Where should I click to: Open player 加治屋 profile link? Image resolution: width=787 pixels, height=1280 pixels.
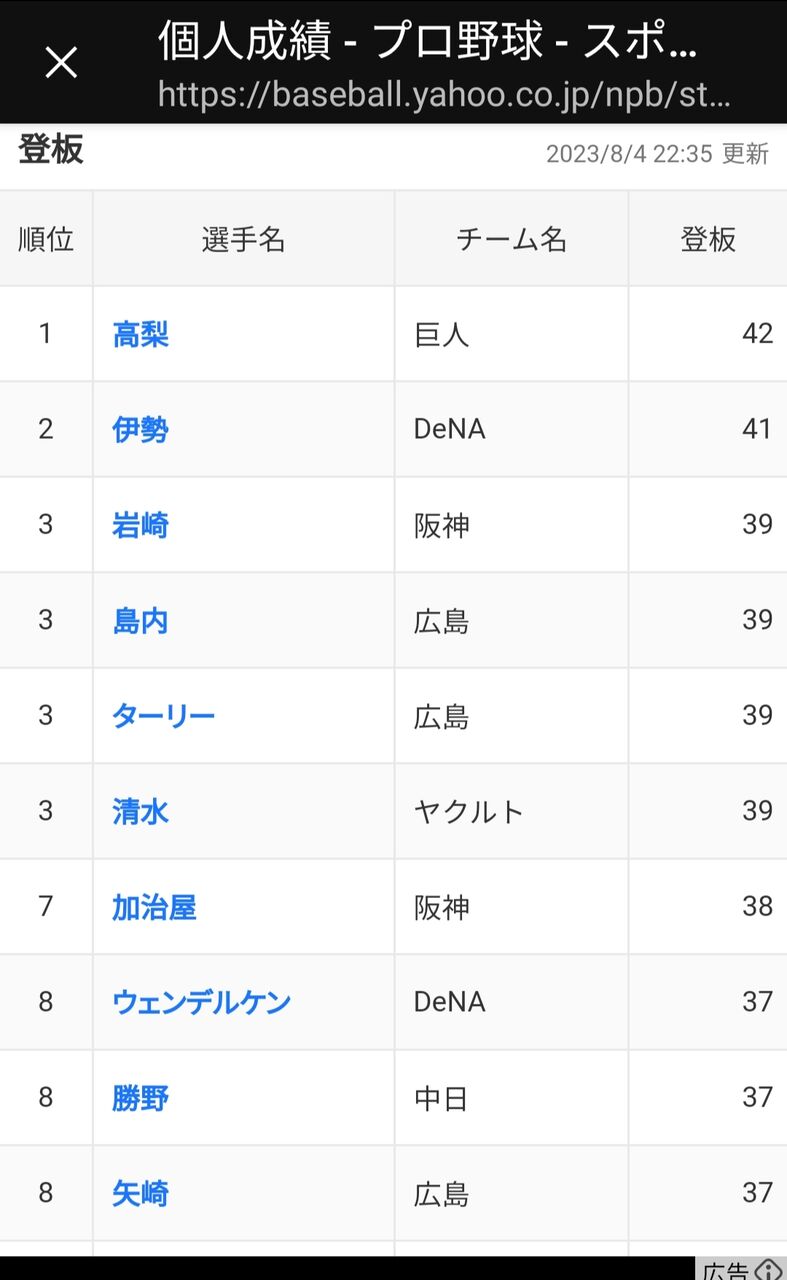tap(155, 907)
